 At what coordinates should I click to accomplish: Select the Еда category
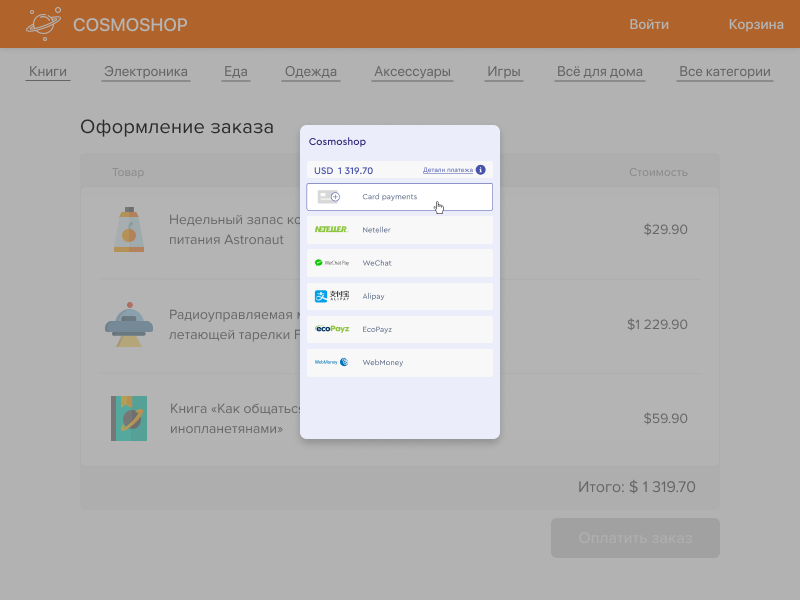tap(236, 71)
